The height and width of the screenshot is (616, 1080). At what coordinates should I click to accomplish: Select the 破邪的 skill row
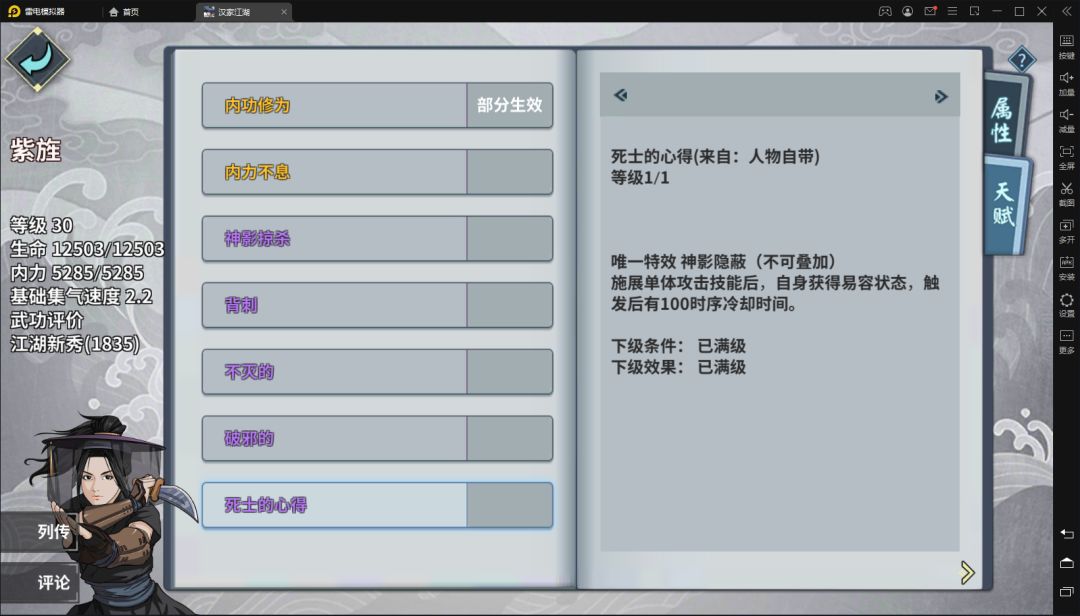pyautogui.click(x=377, y=438)
